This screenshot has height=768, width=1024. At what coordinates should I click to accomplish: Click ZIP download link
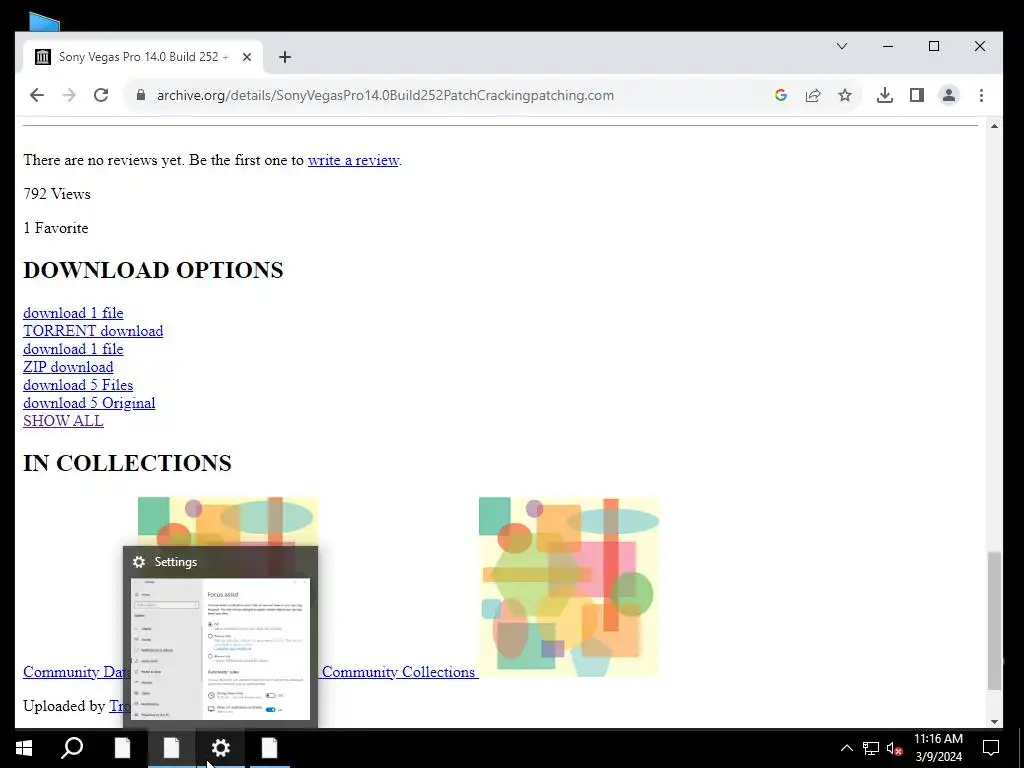[68, 367]
